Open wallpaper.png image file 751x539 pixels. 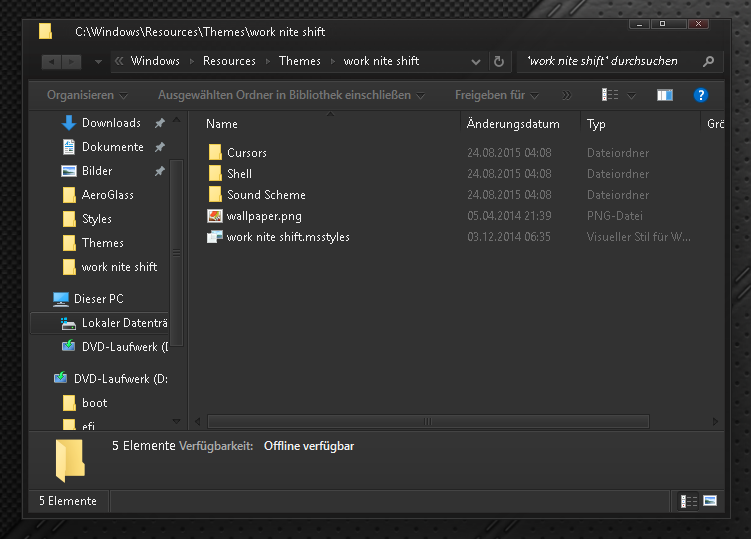(x=263, y=216)
